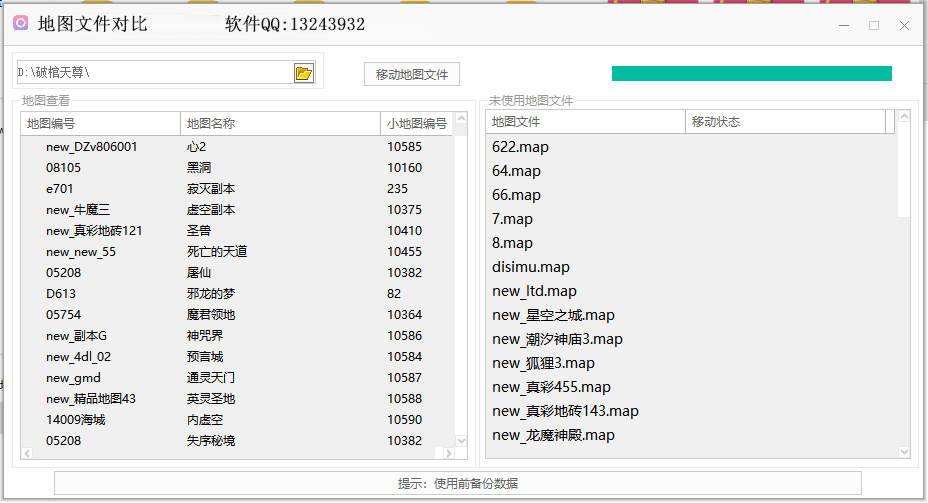Click map name 神咒界
The width and height of the screenshot is (928, 503).
pyautogui.click(x=205, y=336)
